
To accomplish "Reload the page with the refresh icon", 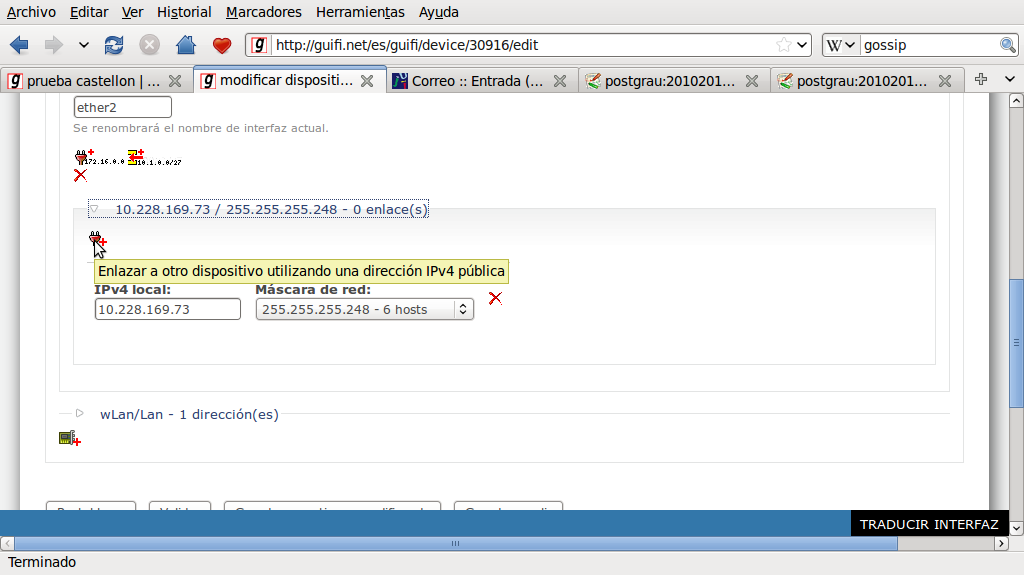I will [114, 45].
